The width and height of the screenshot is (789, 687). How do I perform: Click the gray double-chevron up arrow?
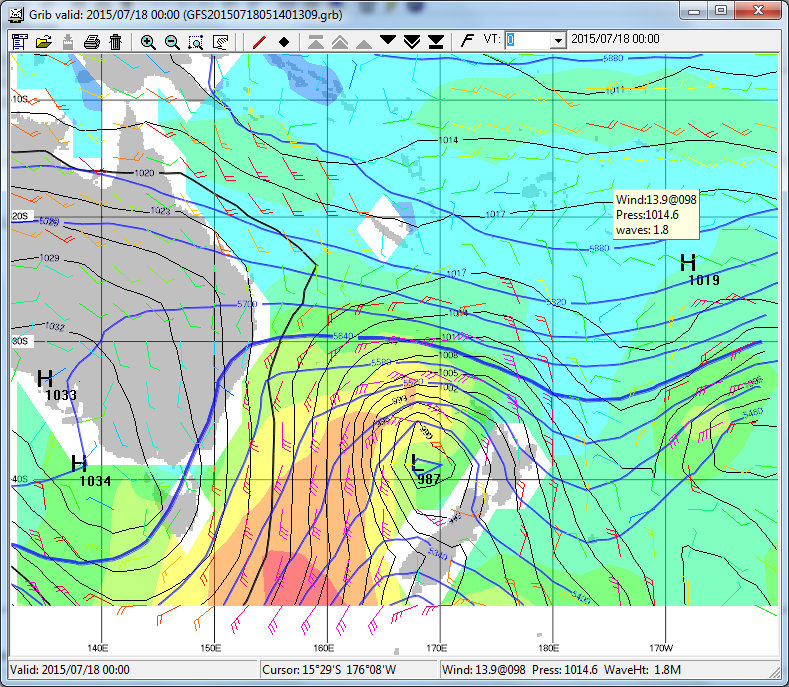point(340,42)
